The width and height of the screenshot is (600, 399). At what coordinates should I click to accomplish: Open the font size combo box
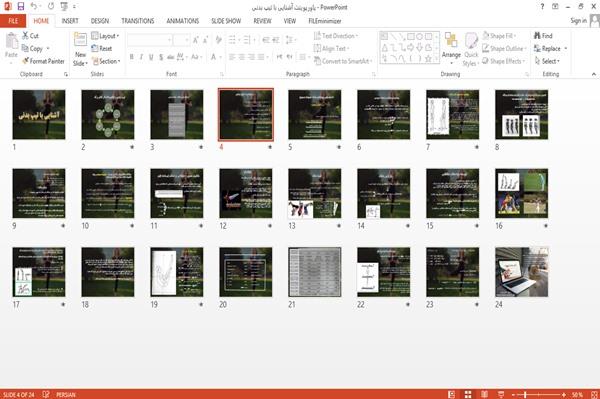[x=181, y=40]
